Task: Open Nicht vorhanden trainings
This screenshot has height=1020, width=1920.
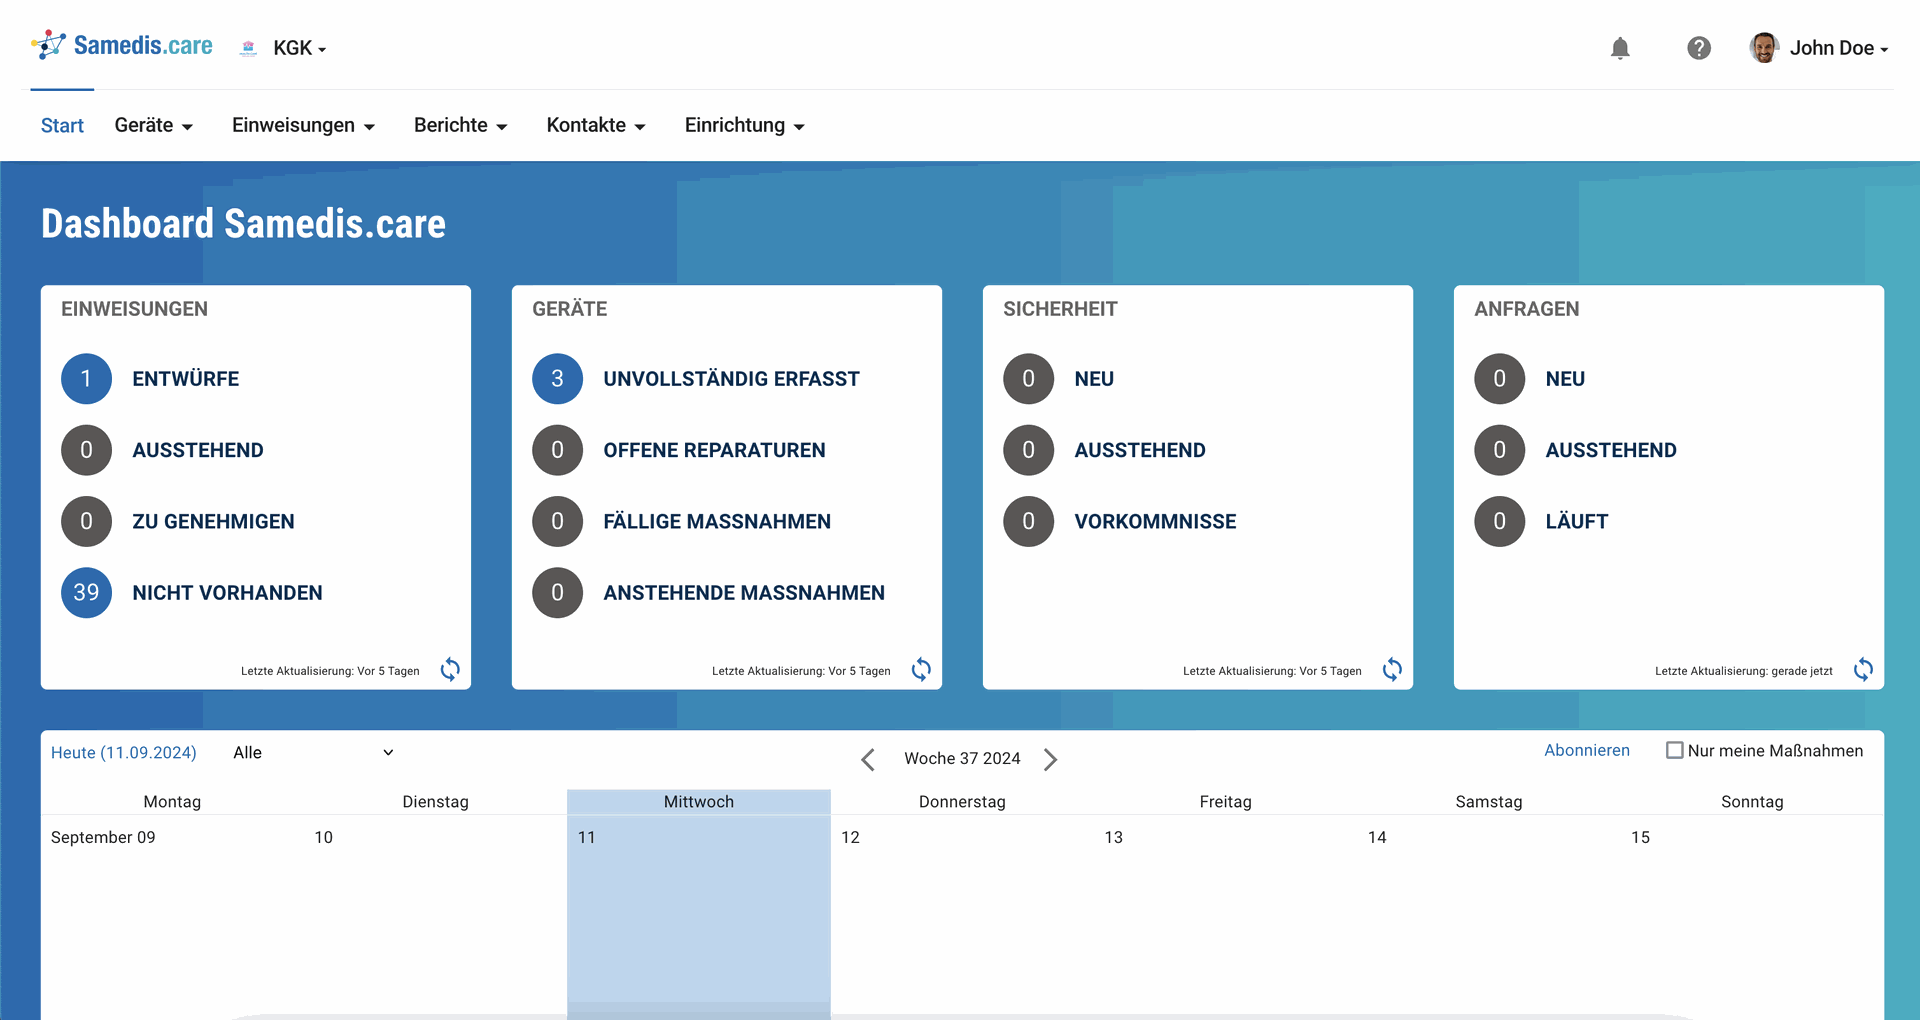Action: [227, 593]
